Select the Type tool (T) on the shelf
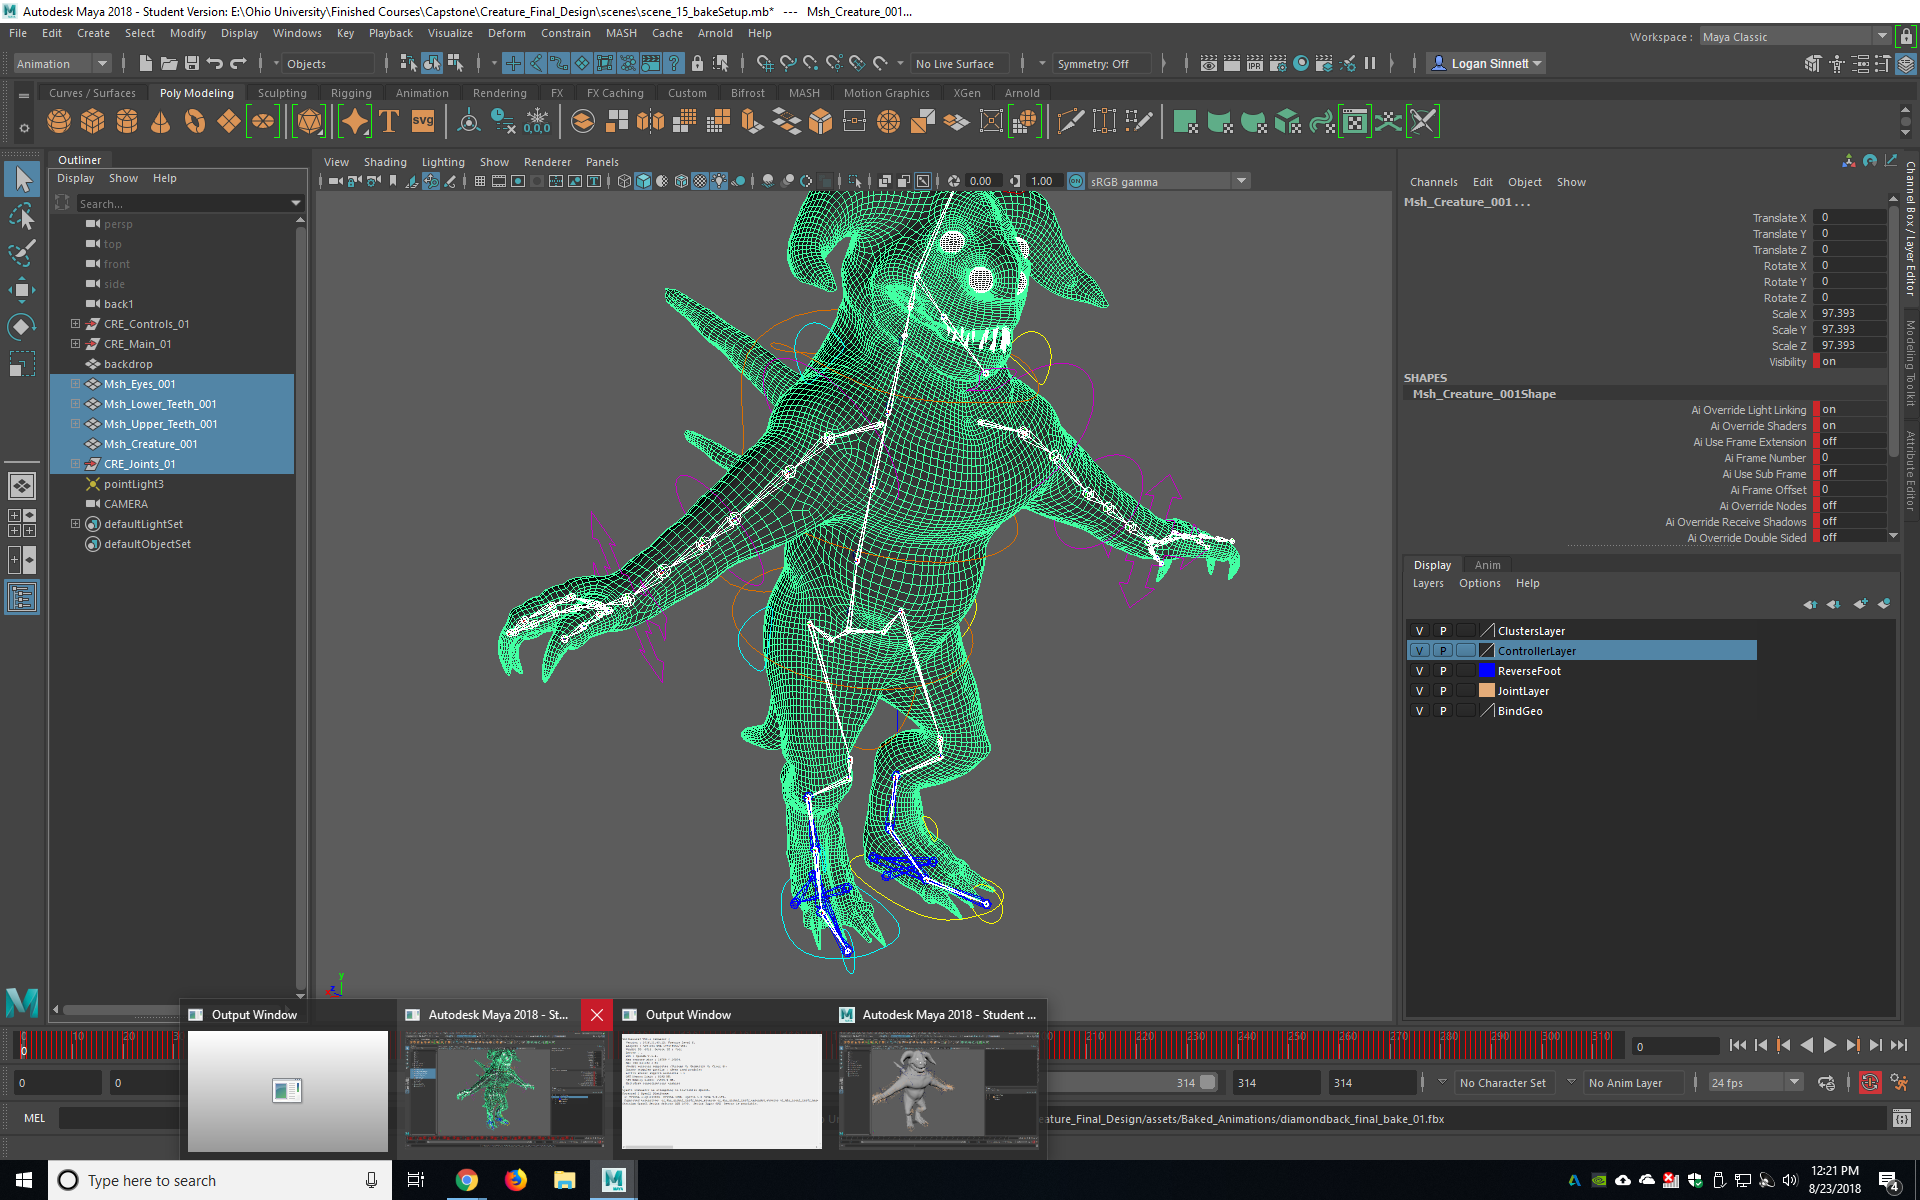Image resolution: width=1920 pixels, height=1200 pixels. pos(389,121)
